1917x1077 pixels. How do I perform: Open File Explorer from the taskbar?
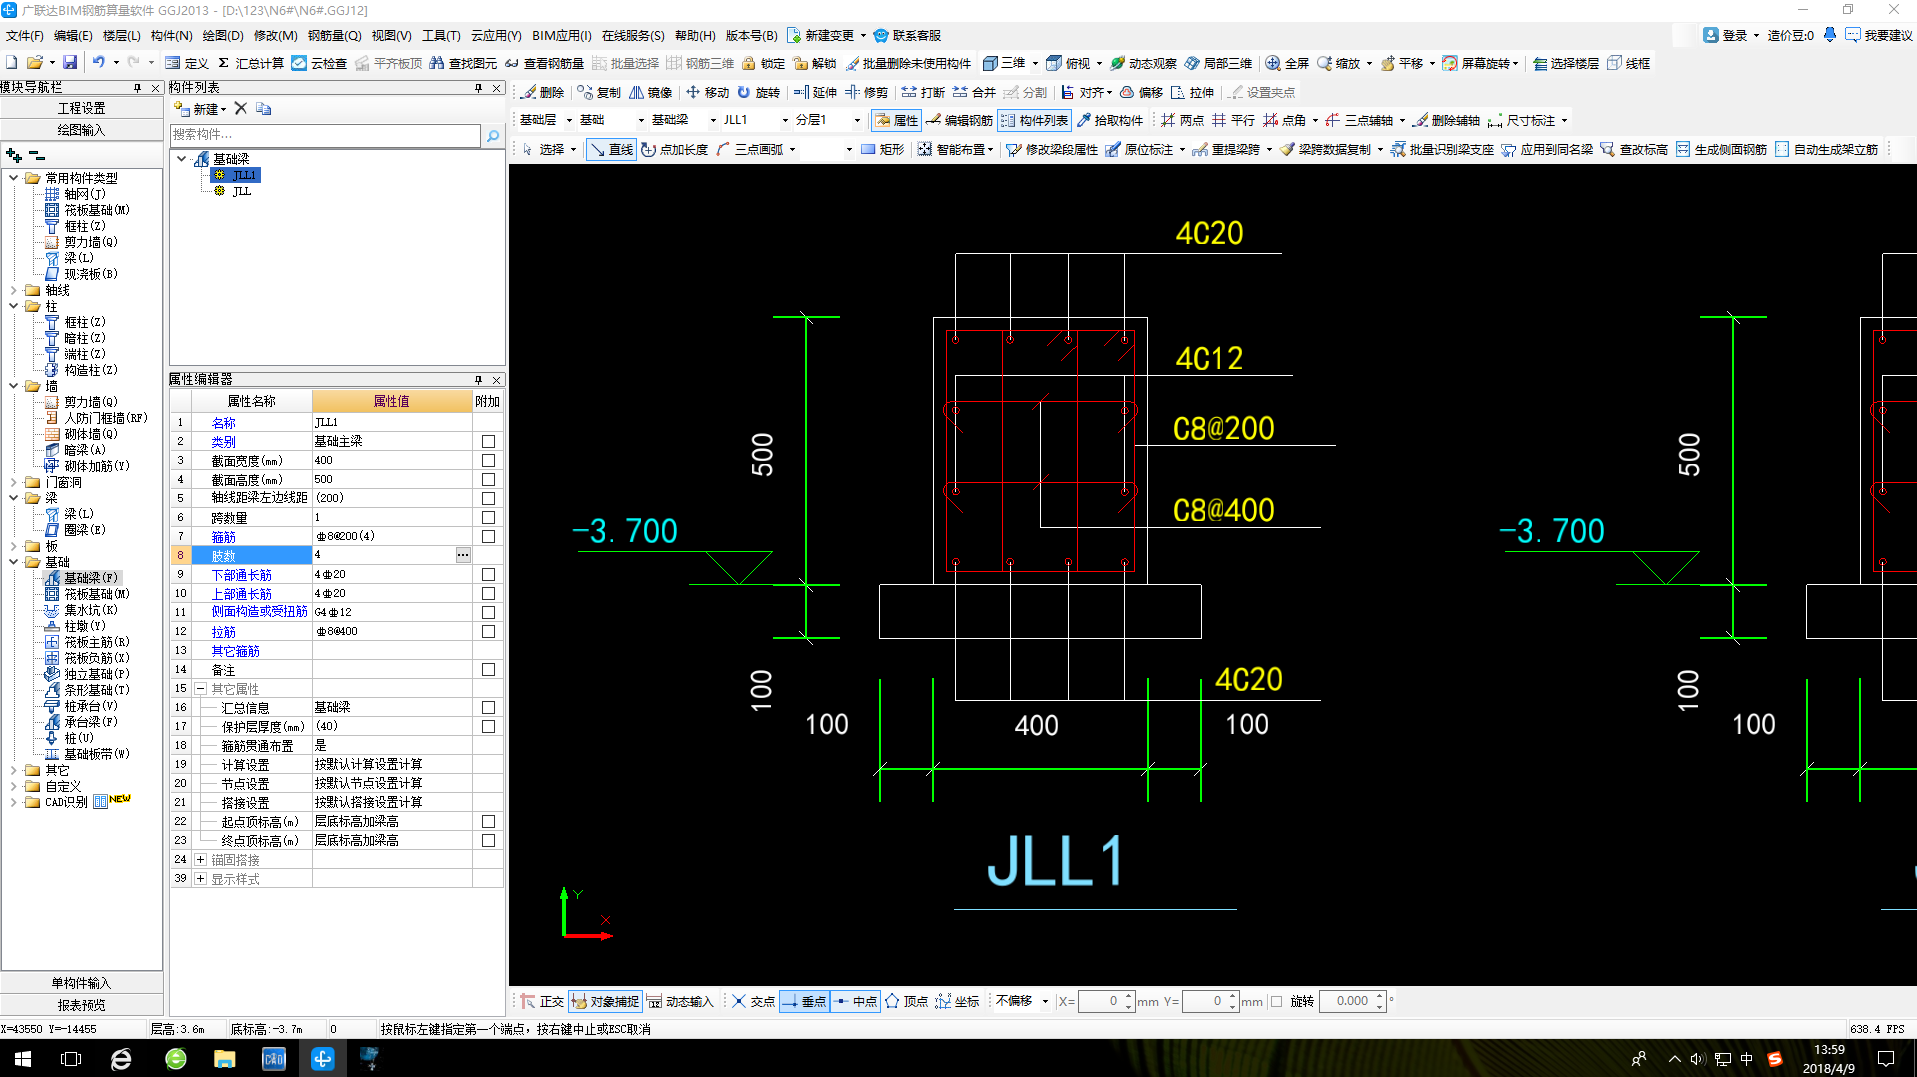tap(224, 1059)
